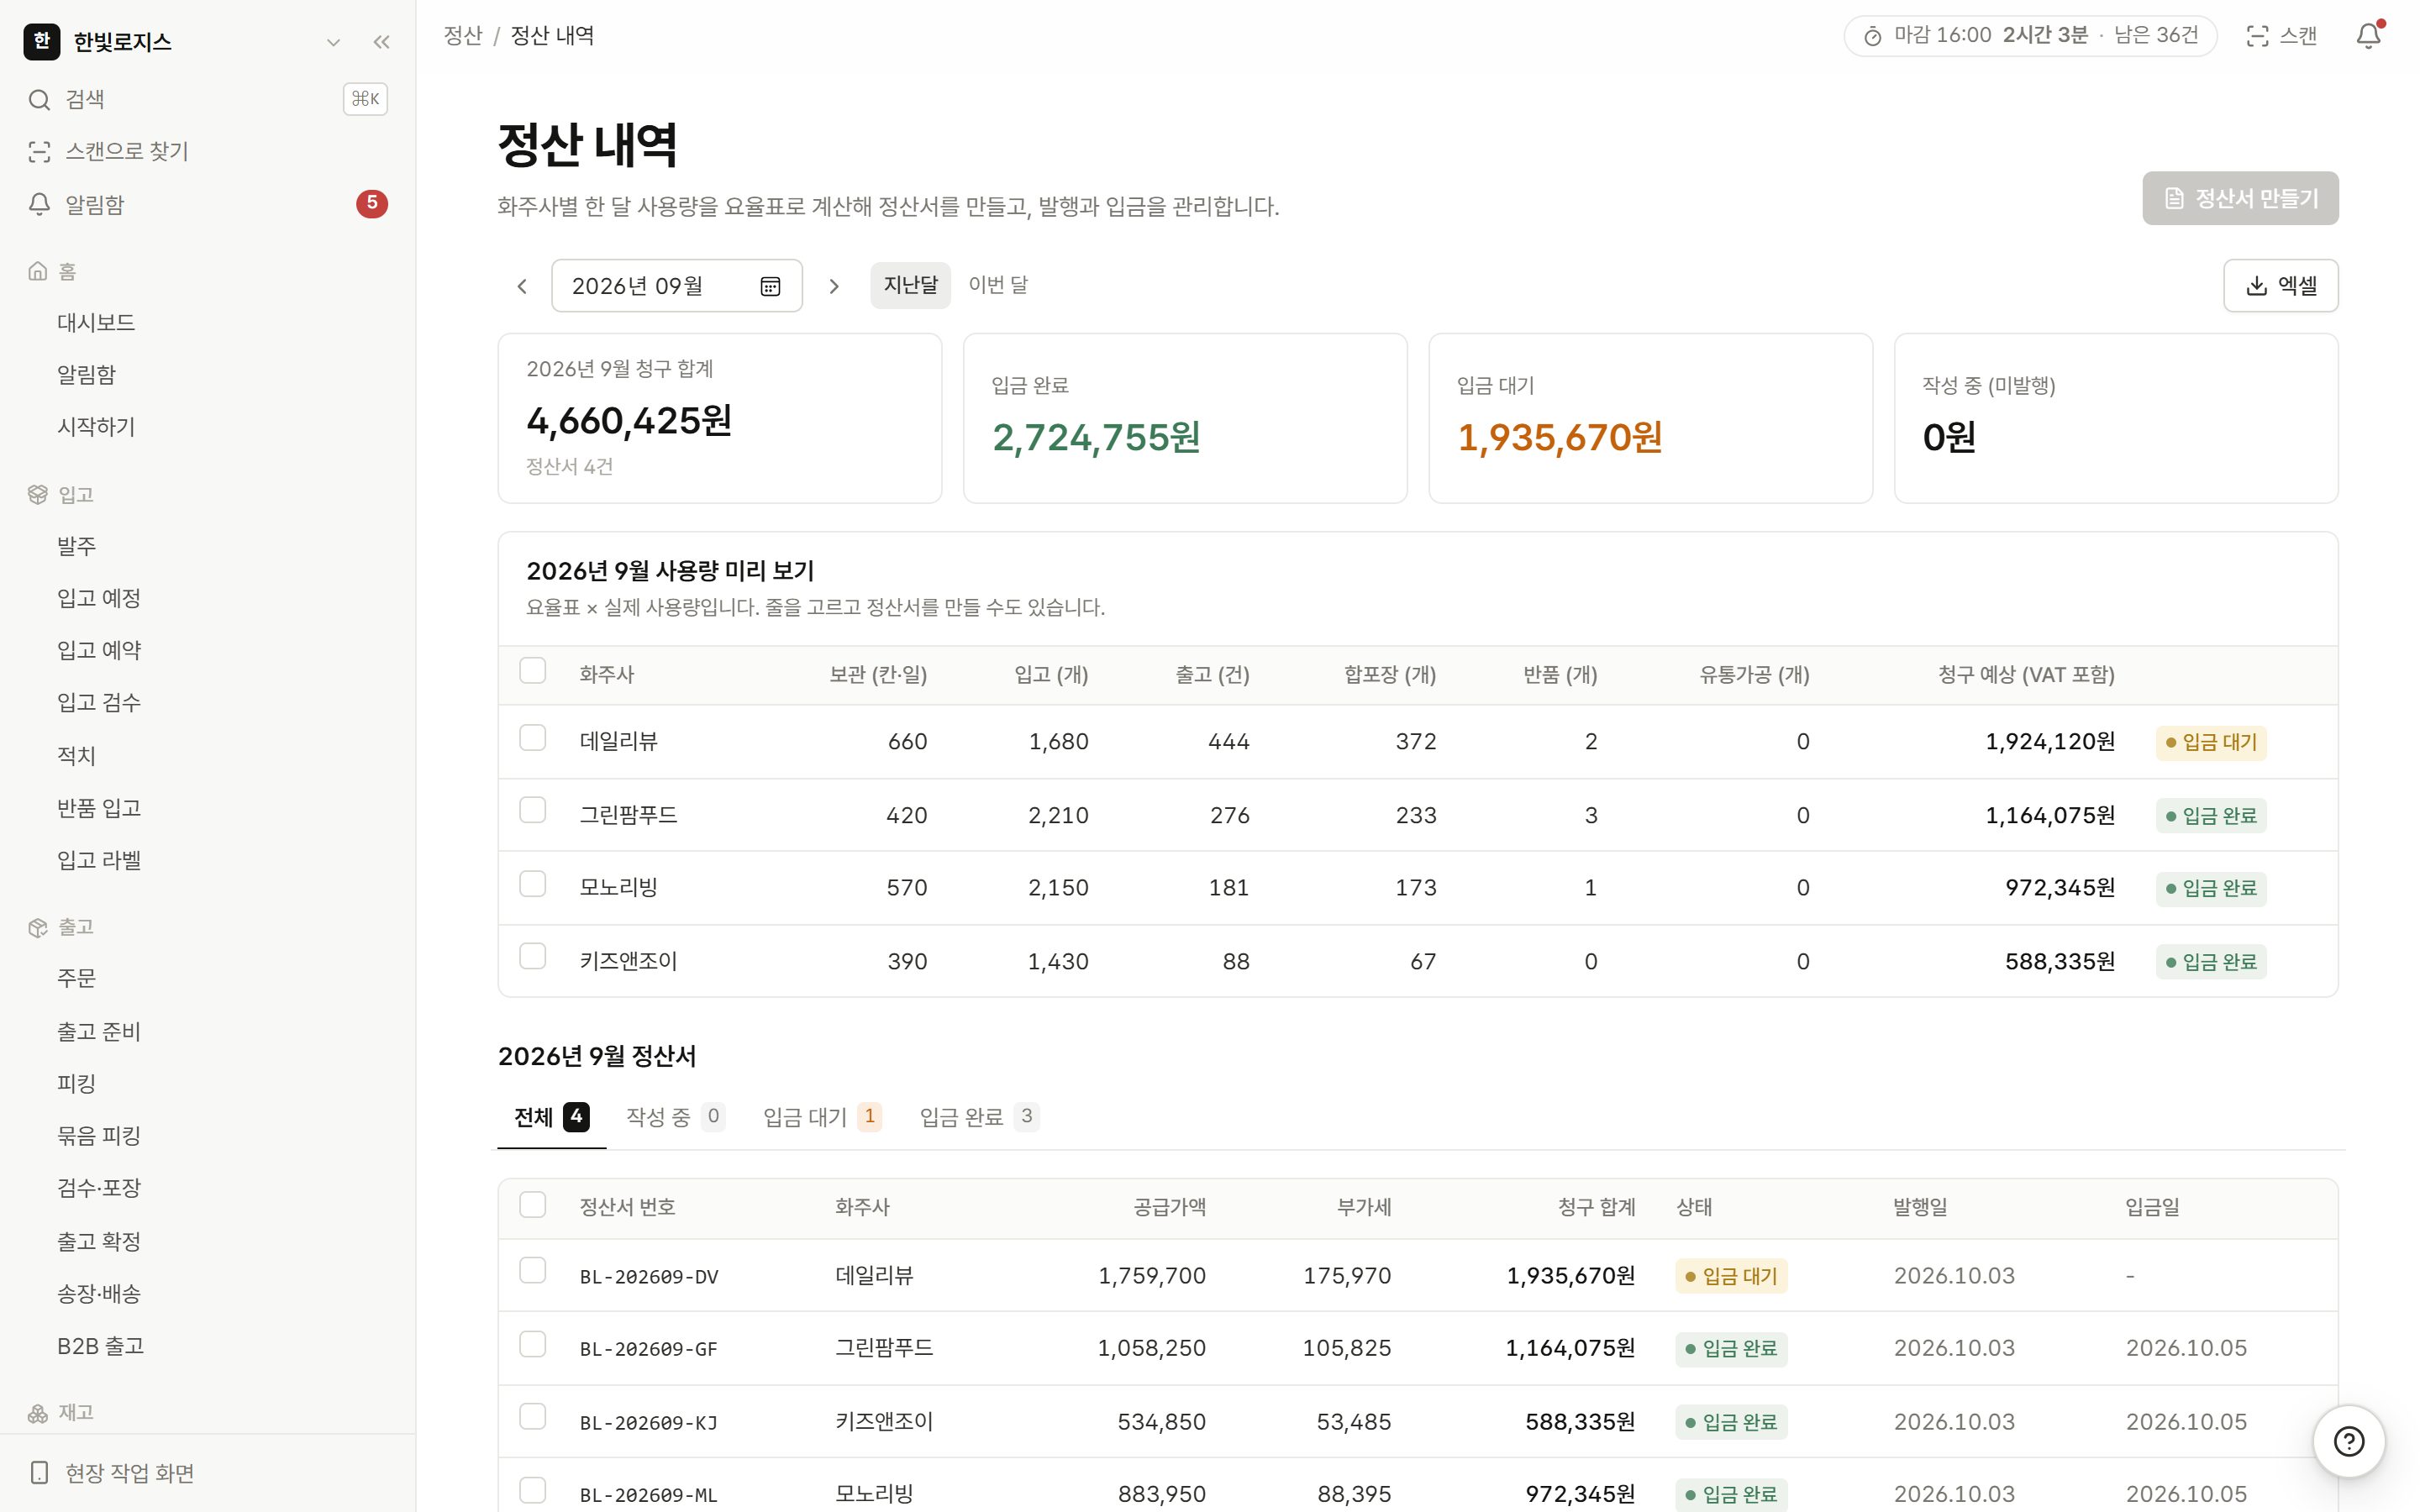This screenshot has height=1512, width=2420.
Task: Download the 엑셀 export
Action: coord(2280,285)
